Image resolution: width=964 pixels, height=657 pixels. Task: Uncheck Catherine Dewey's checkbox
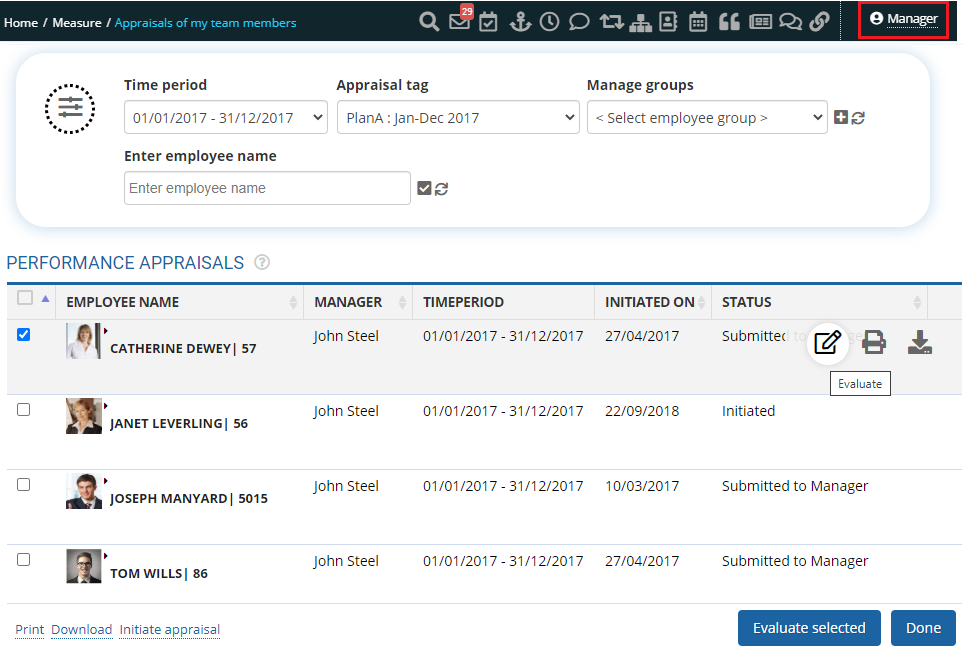point(23,334)
